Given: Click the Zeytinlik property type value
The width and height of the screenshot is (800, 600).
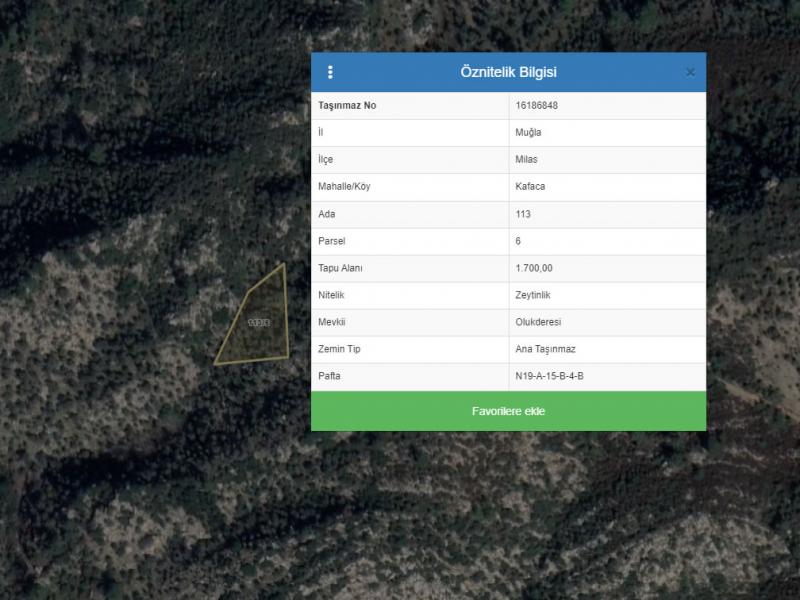Looking at the screenshot, I should 534,295.
